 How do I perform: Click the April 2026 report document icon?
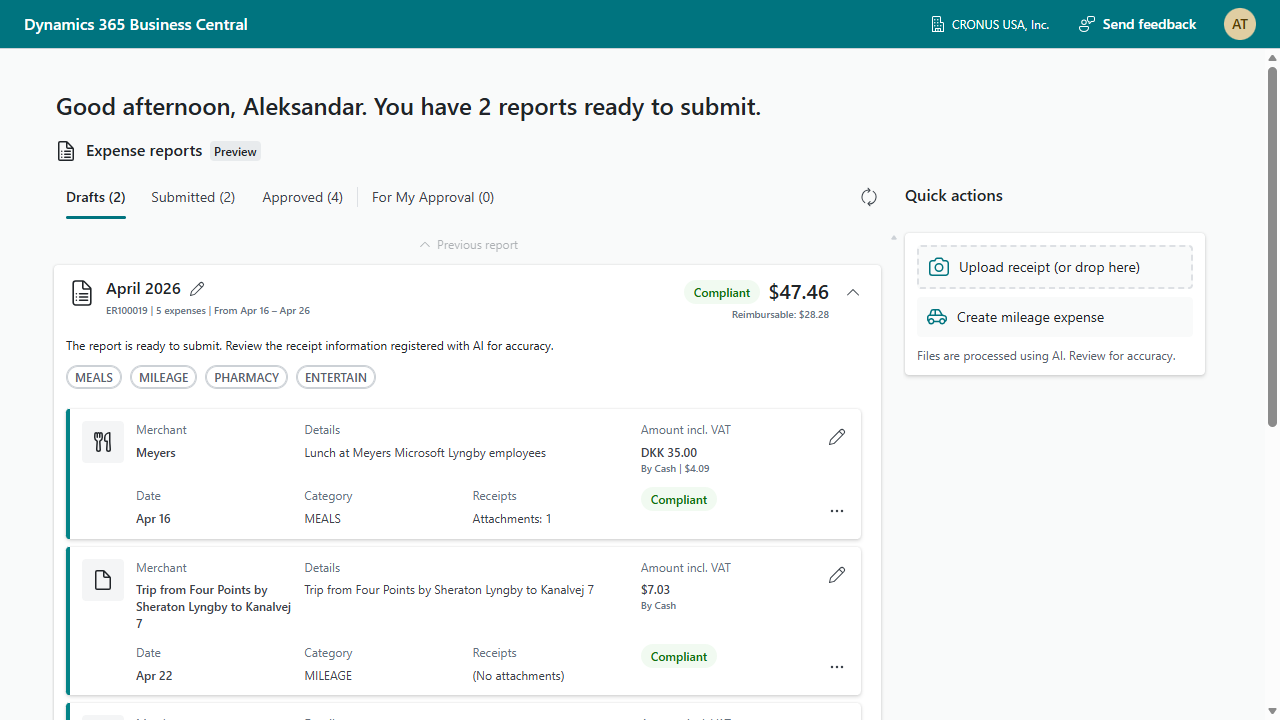[82, 293]
